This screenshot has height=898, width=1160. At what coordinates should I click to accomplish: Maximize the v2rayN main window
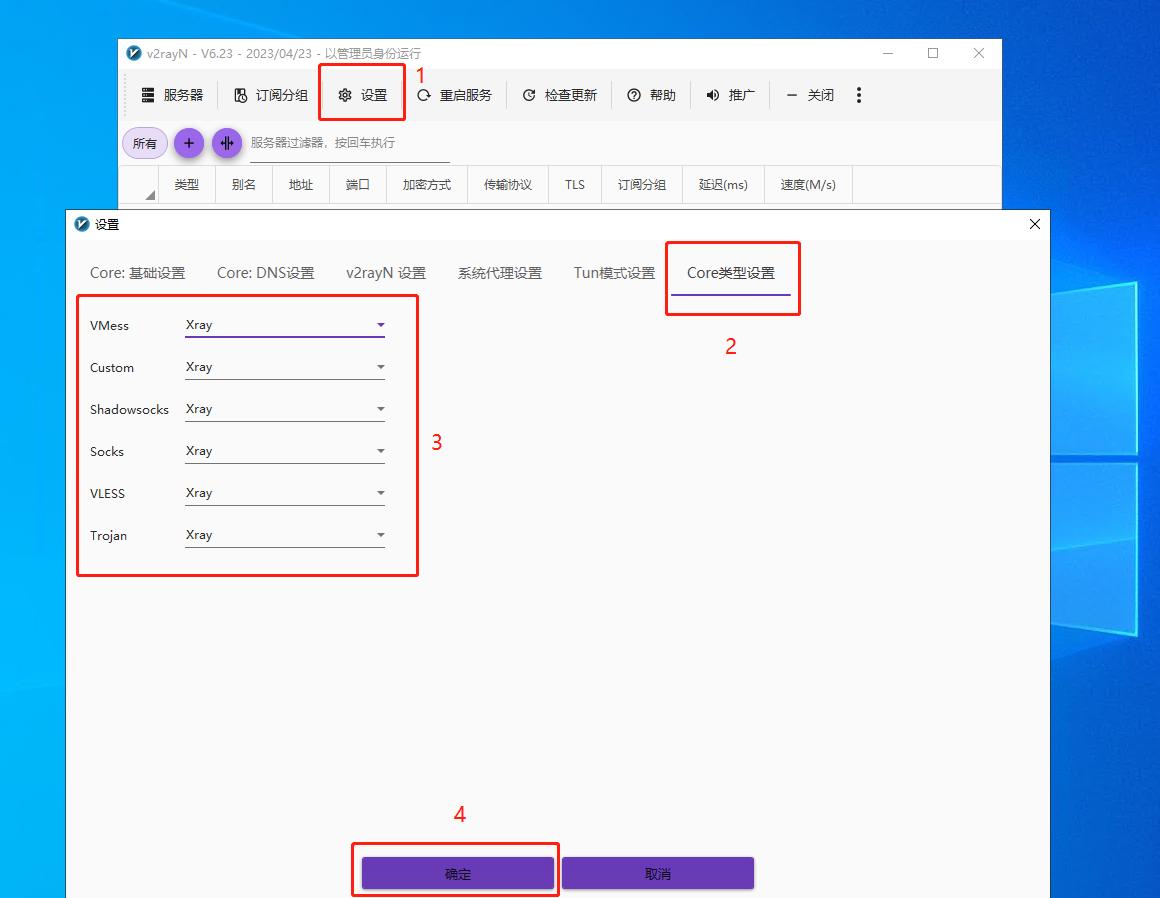(933, 53)
